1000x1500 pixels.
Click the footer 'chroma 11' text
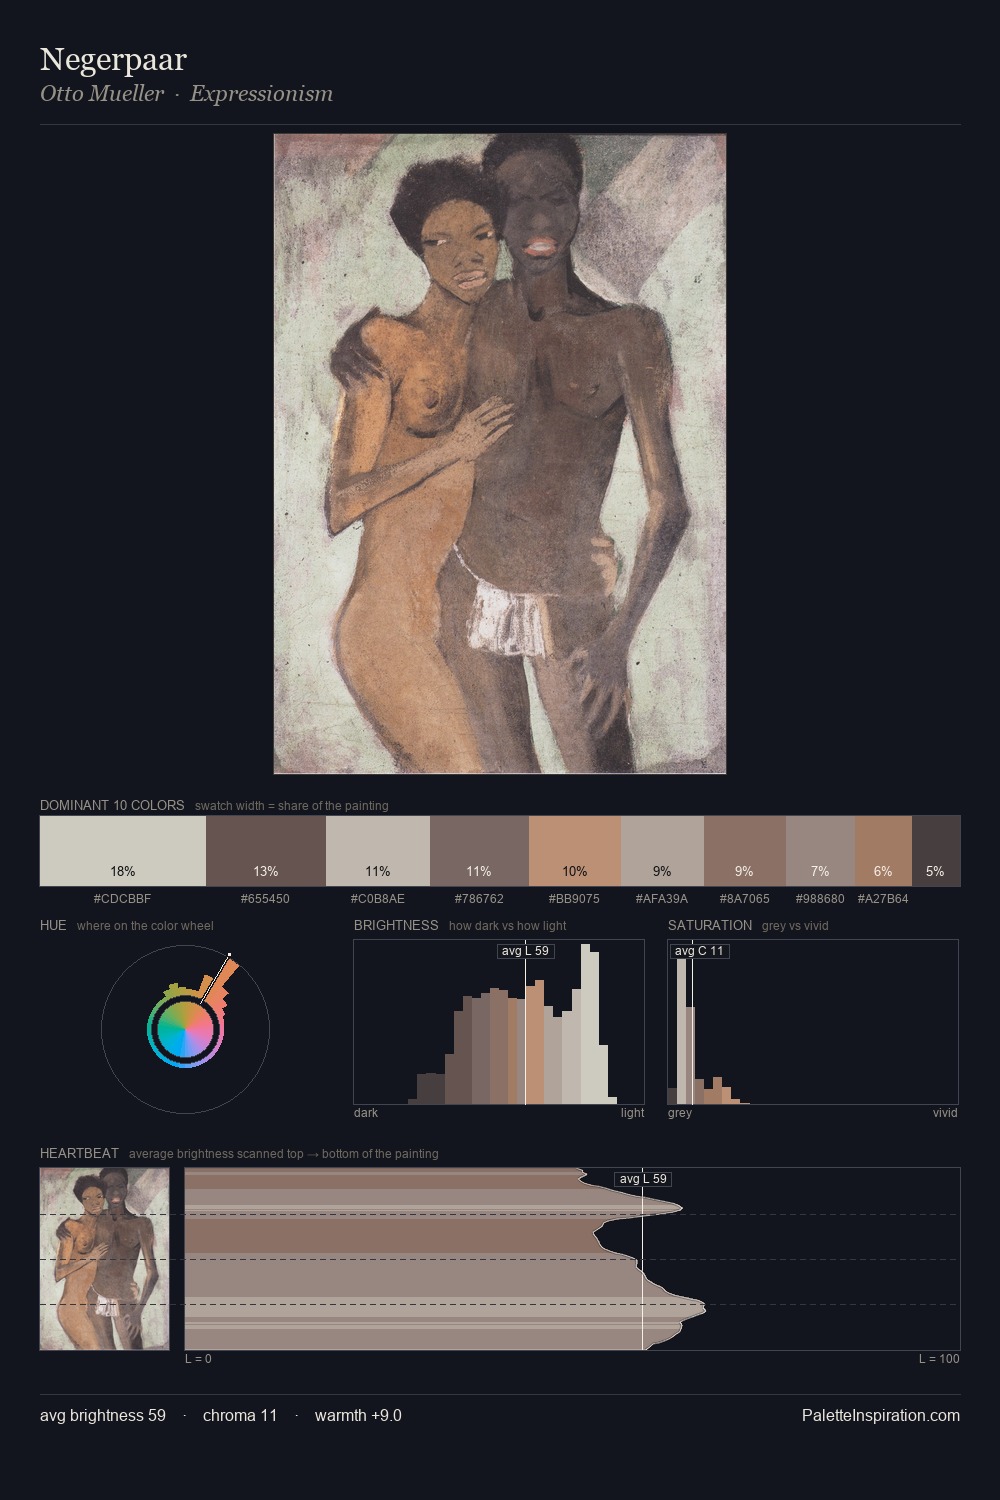point(240,1415)
